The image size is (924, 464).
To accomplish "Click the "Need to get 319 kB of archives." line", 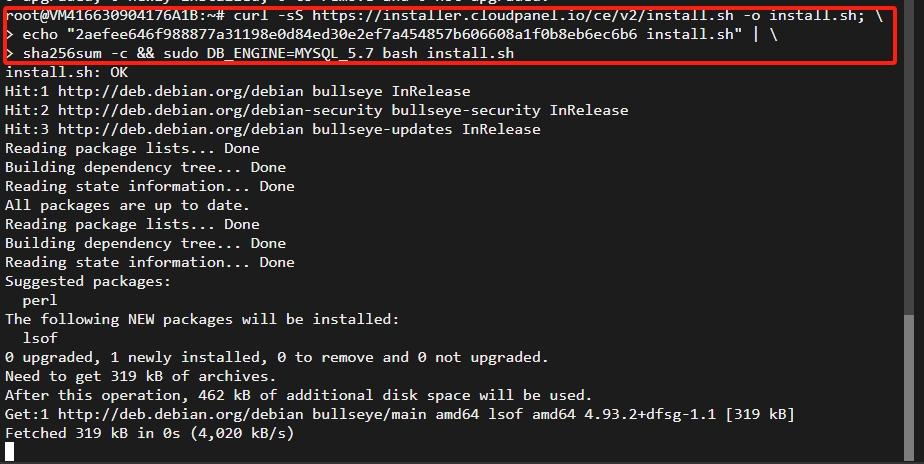I will tap(140, 376).
